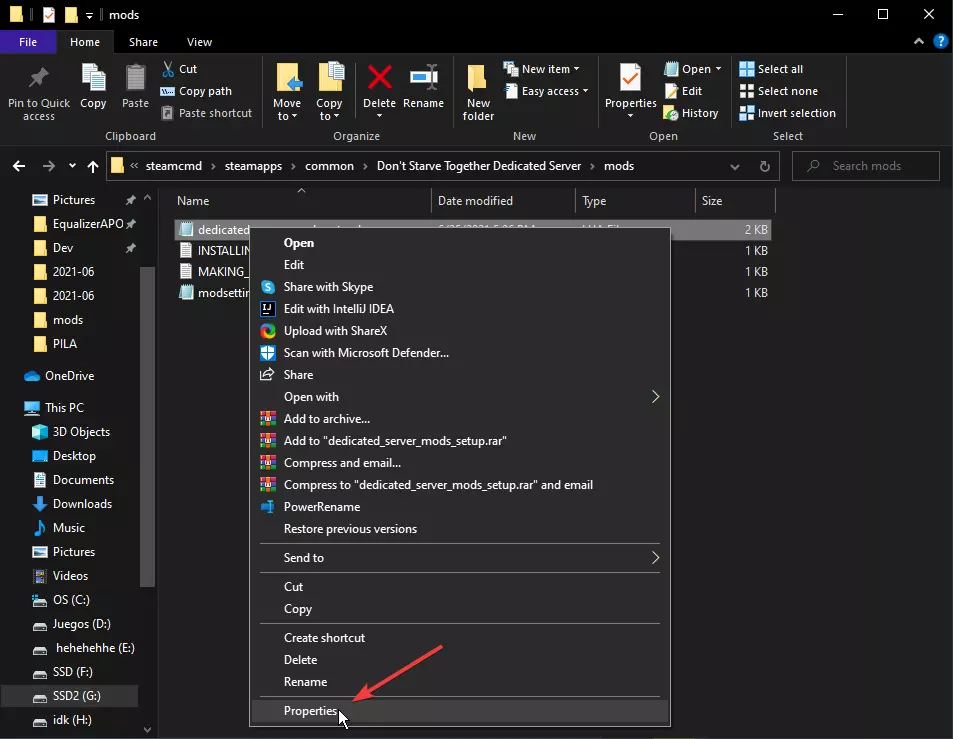
Task: Click Invert selection in ribbon
Action: [x=787, y=113]
